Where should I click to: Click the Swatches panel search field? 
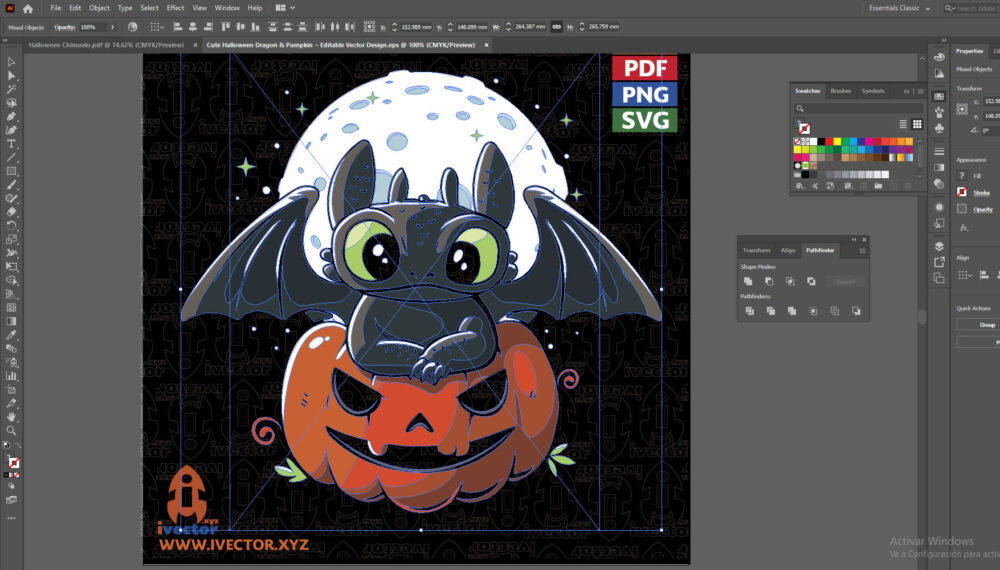(x=858, y=108)
